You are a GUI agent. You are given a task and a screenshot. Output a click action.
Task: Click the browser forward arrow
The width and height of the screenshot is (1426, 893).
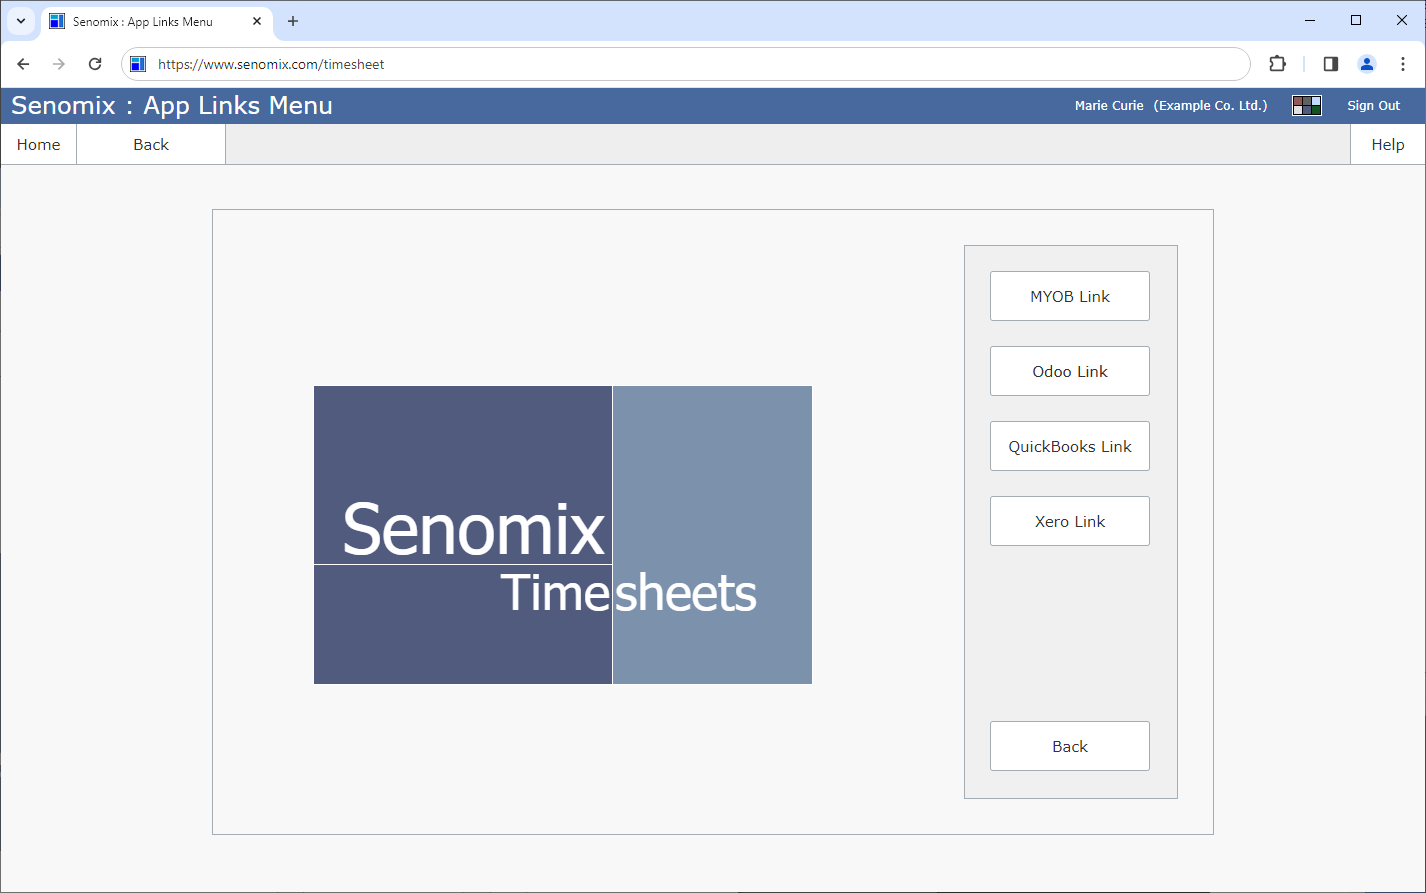pos(59,64)
